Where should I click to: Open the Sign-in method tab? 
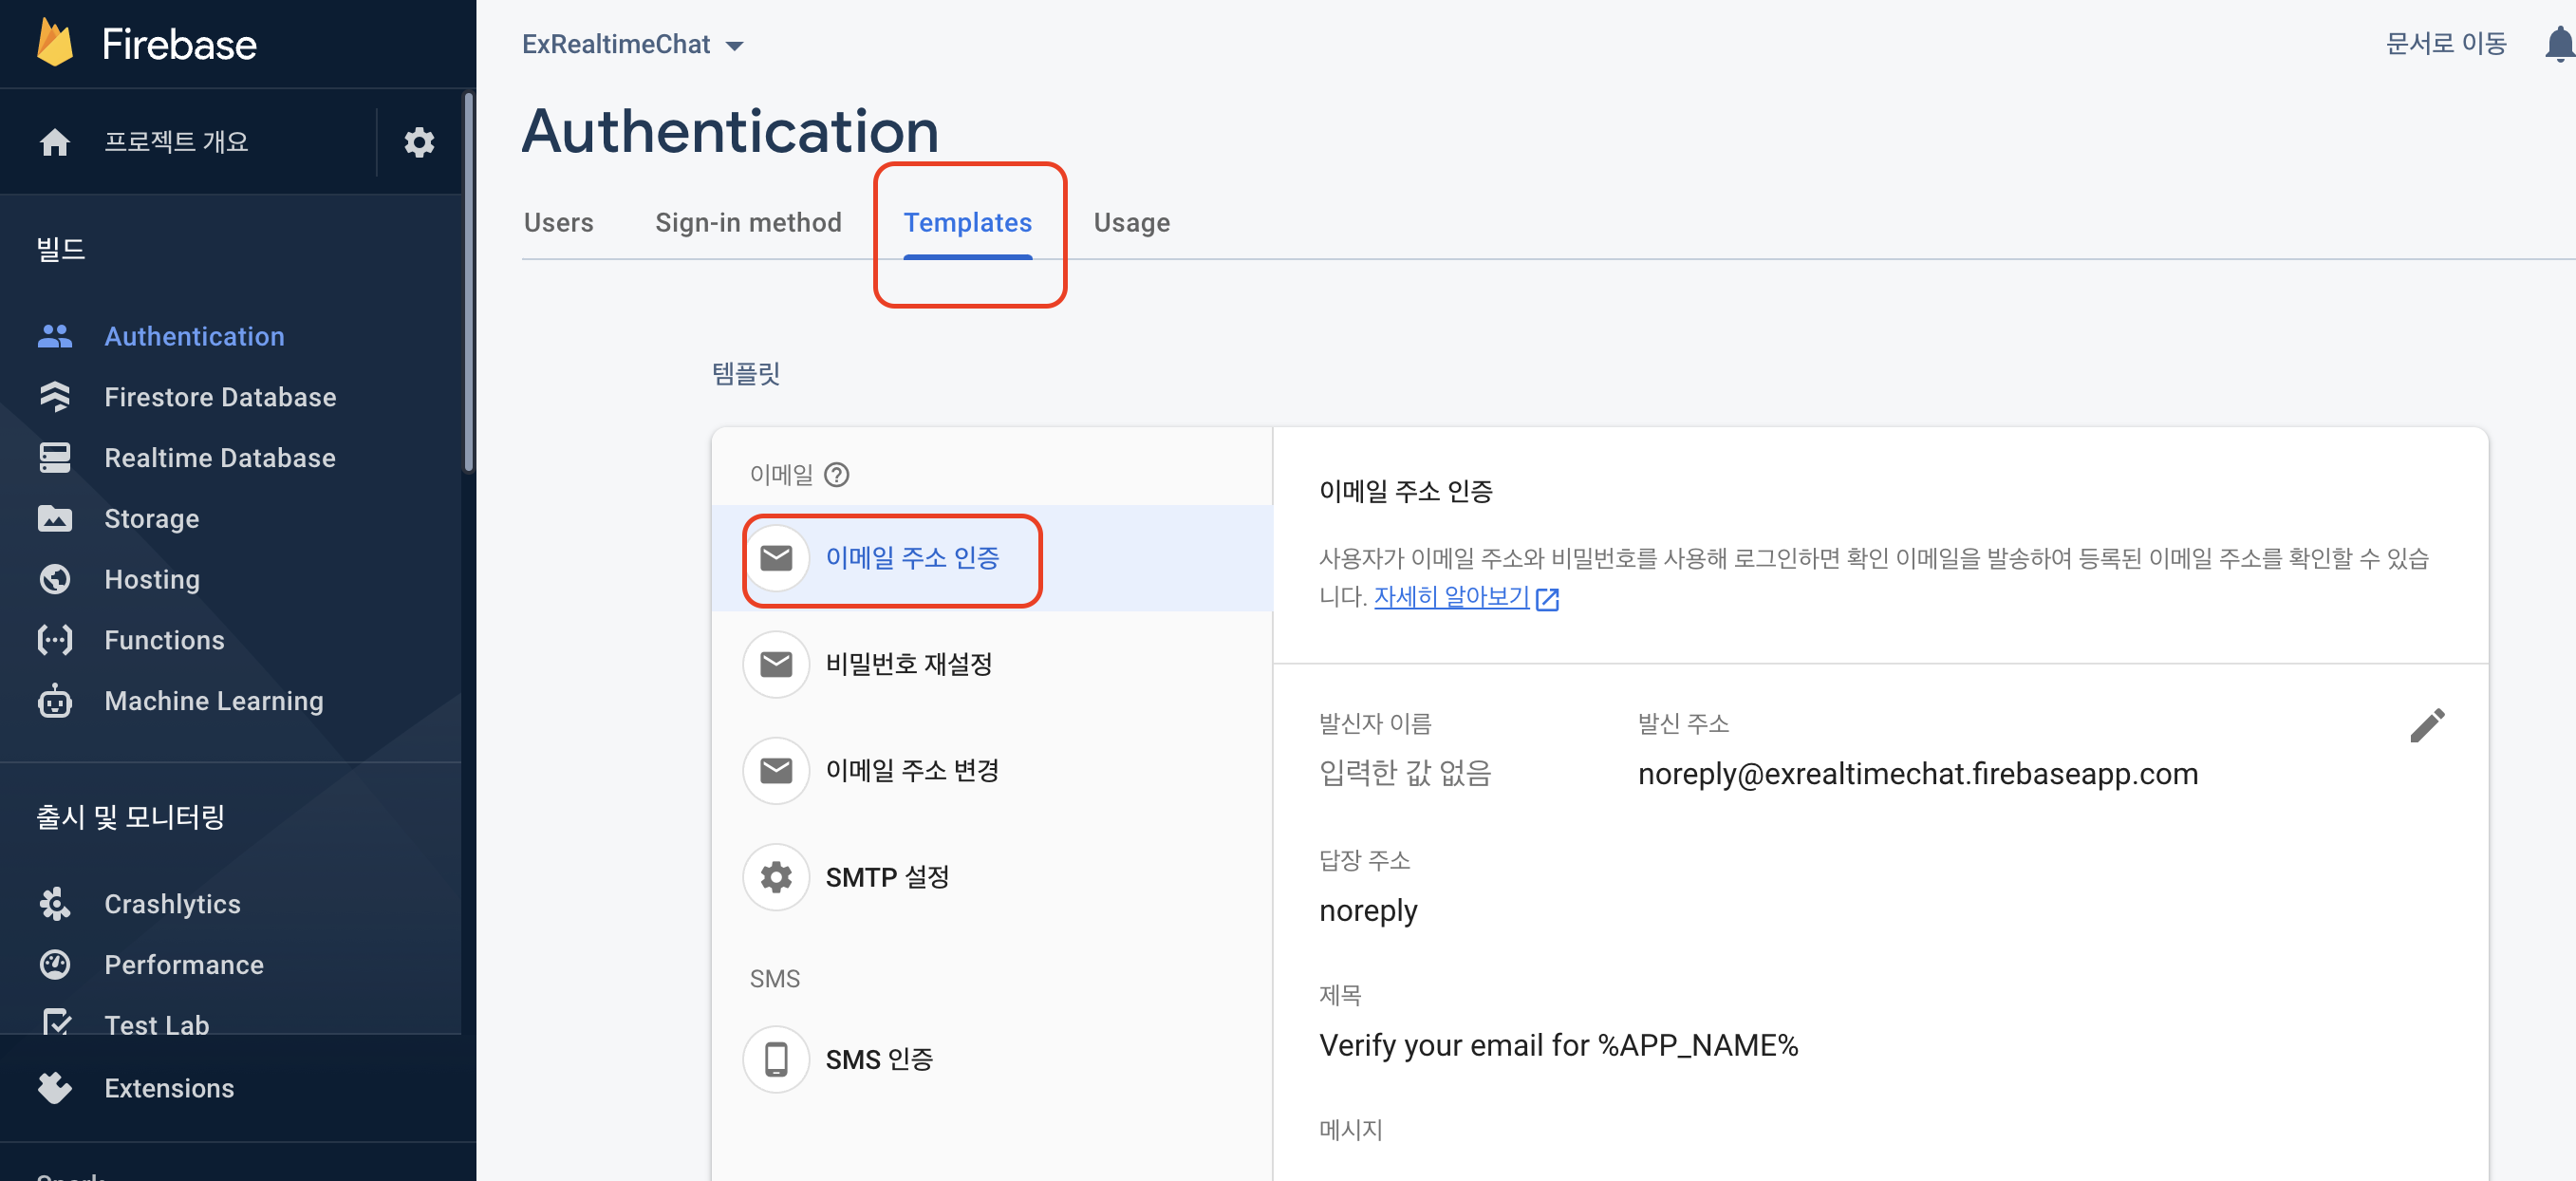coord(748,222)
